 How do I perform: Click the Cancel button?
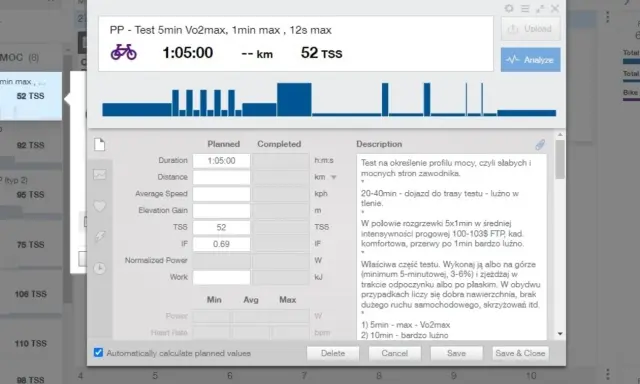pyautogui.click(x=395, y=353)
